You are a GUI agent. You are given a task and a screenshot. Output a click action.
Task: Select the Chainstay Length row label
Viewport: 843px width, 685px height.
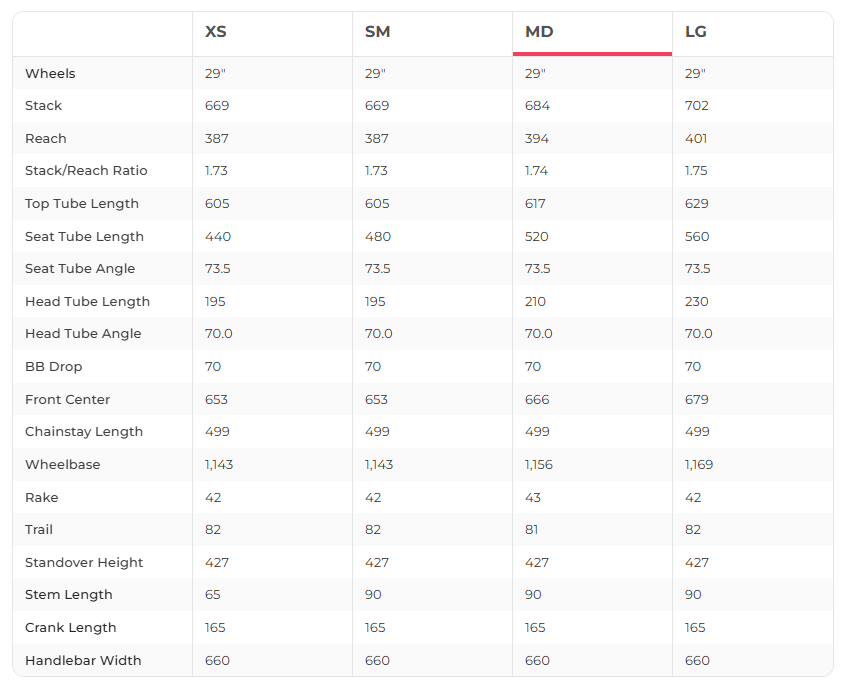pyautogui.click(x=84, y=432)
